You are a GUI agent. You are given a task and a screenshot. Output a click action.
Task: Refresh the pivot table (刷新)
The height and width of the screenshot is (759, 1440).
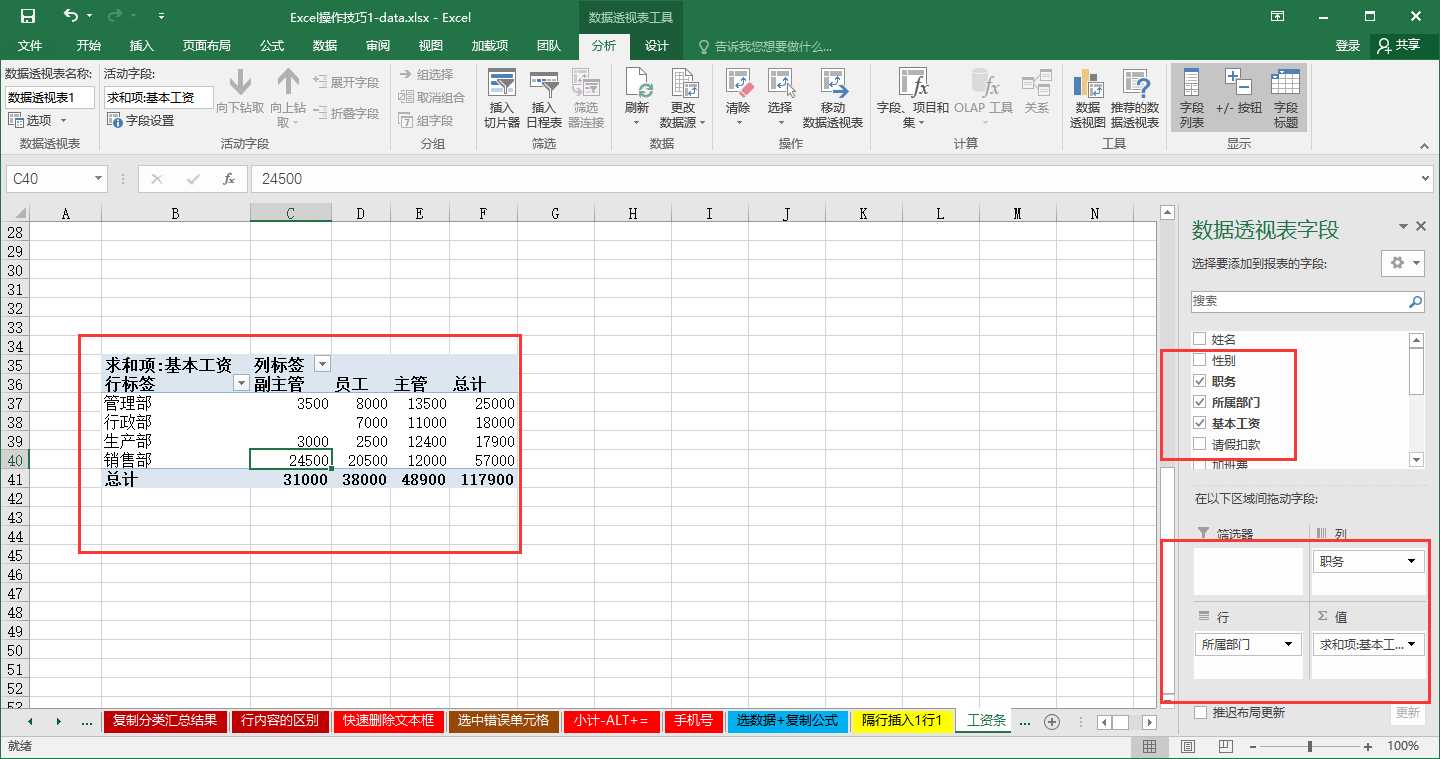point(637,99)
